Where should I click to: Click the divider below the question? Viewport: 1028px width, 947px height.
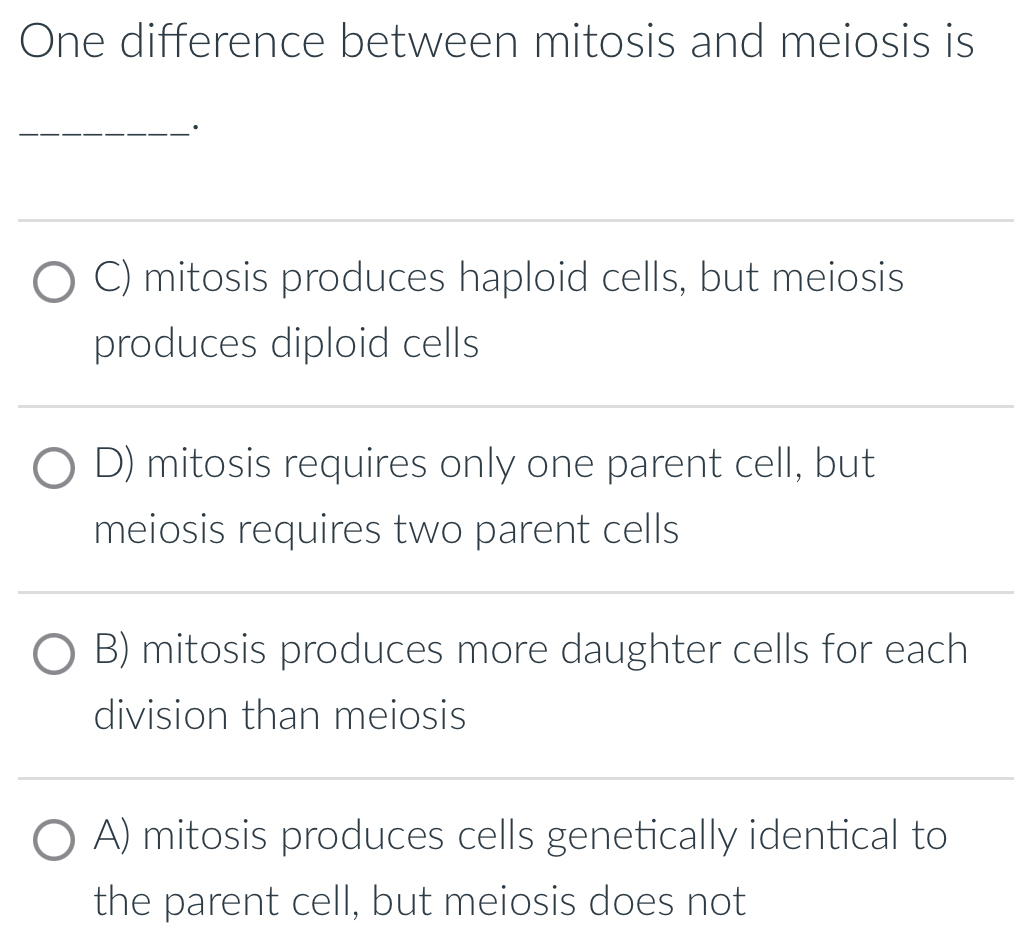(x=514, y=220)
